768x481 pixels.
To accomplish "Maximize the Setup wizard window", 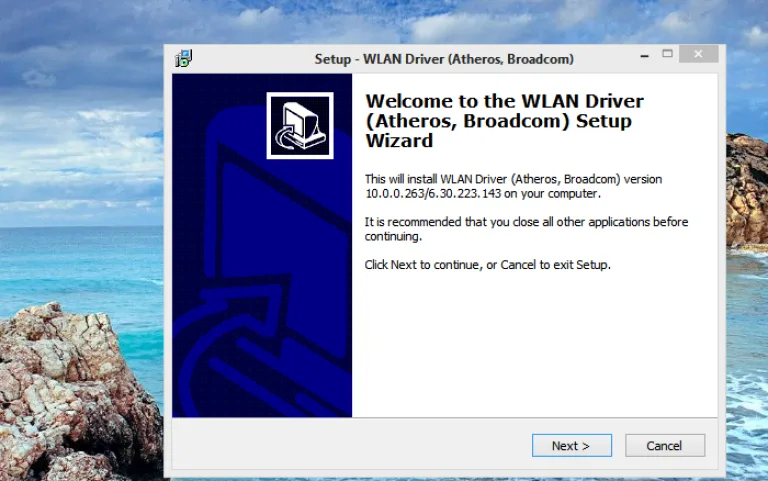I will (667, 54).
